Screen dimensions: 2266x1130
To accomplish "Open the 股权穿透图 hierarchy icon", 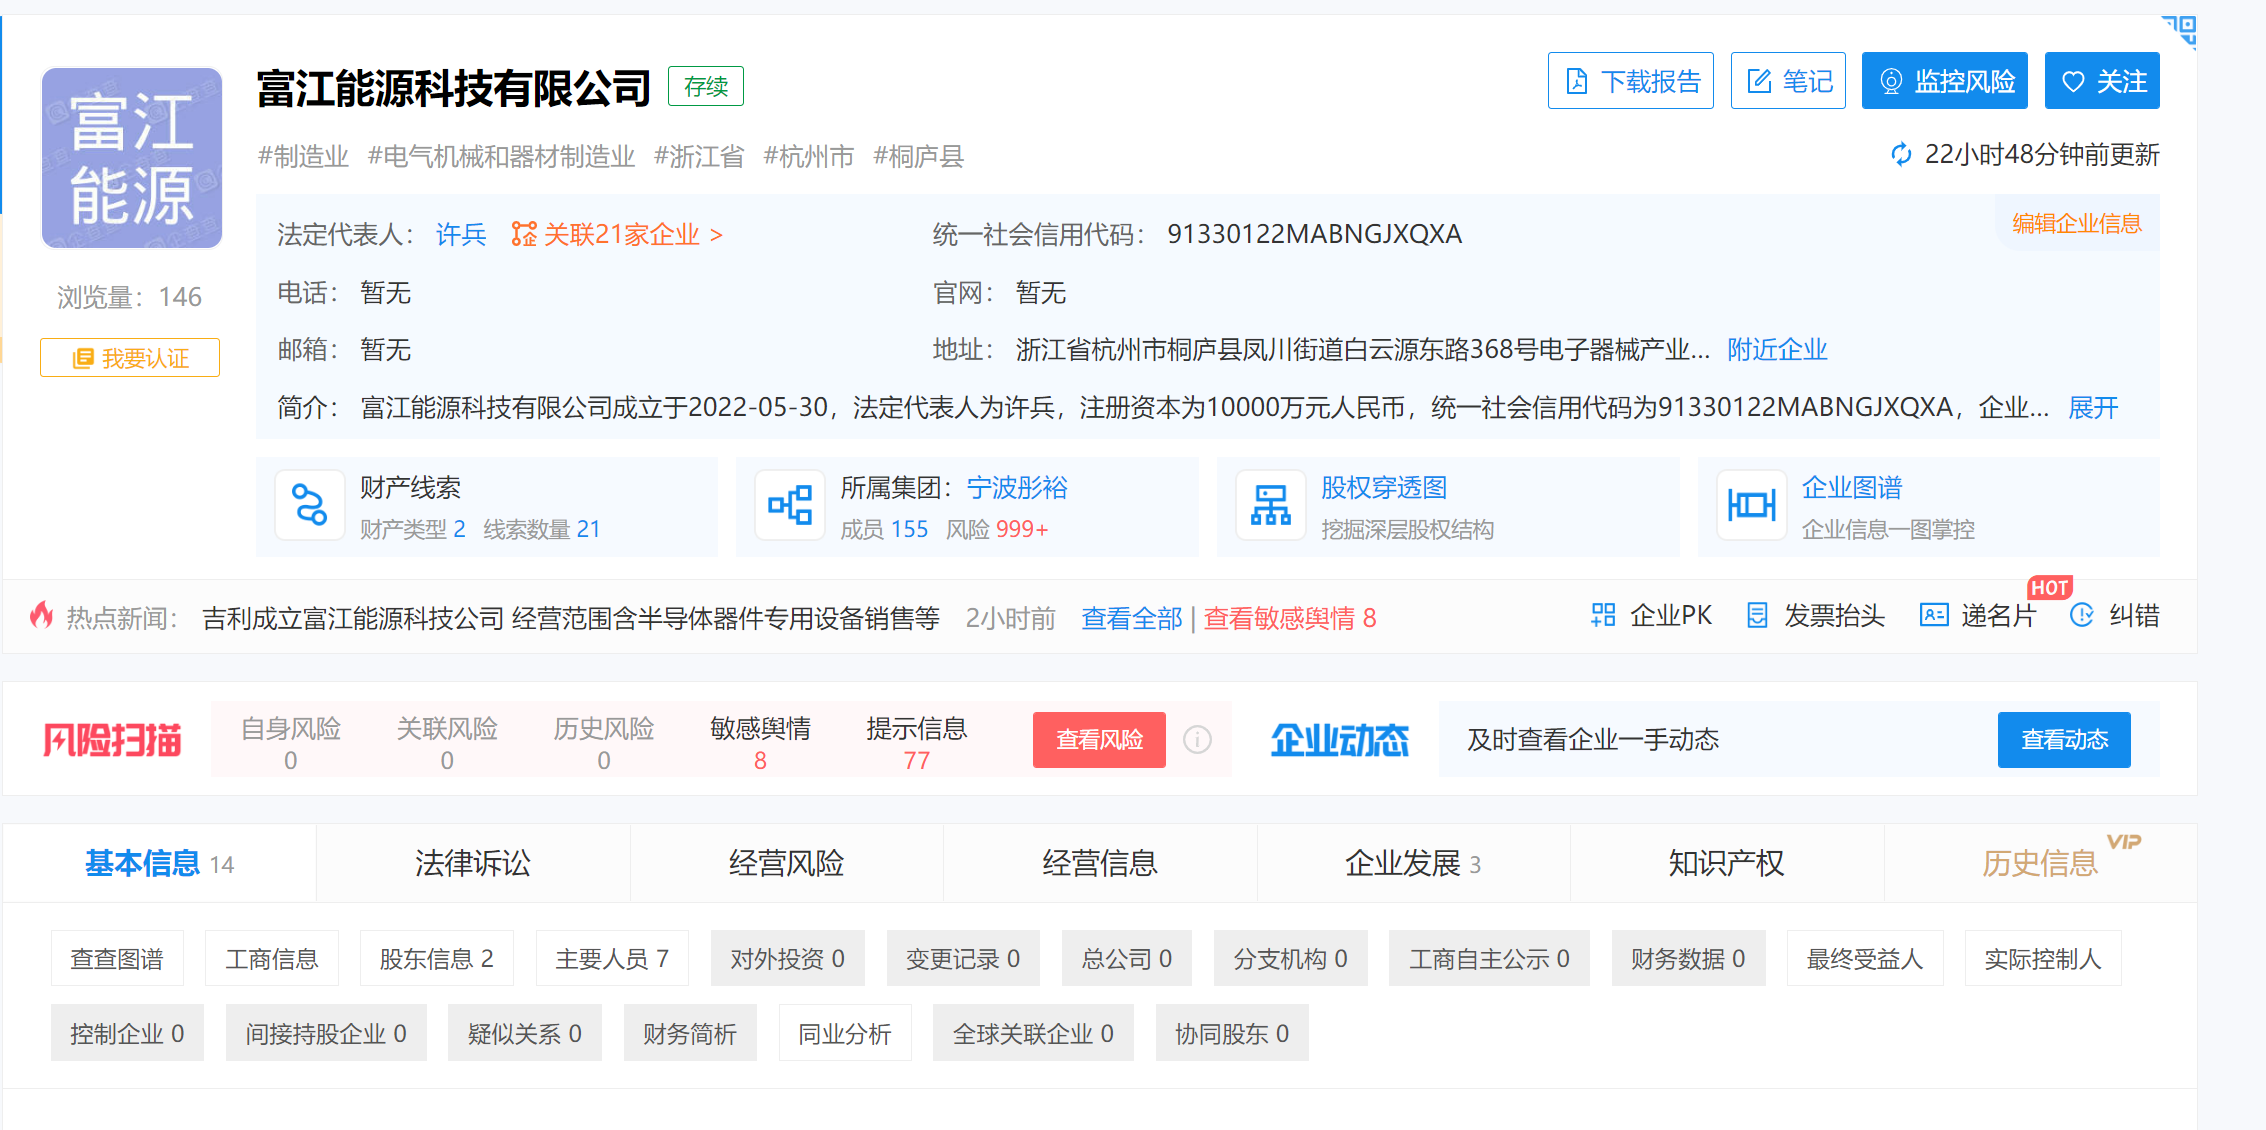I will [1271, 505].
